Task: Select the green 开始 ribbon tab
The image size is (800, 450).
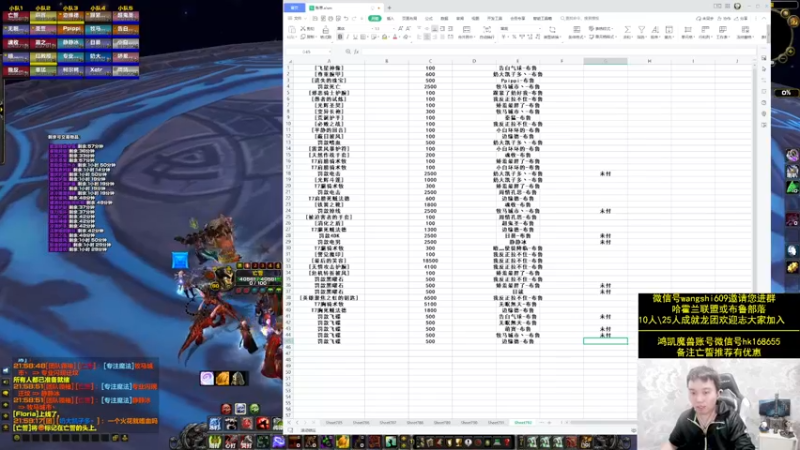Action: coord(375,19)
